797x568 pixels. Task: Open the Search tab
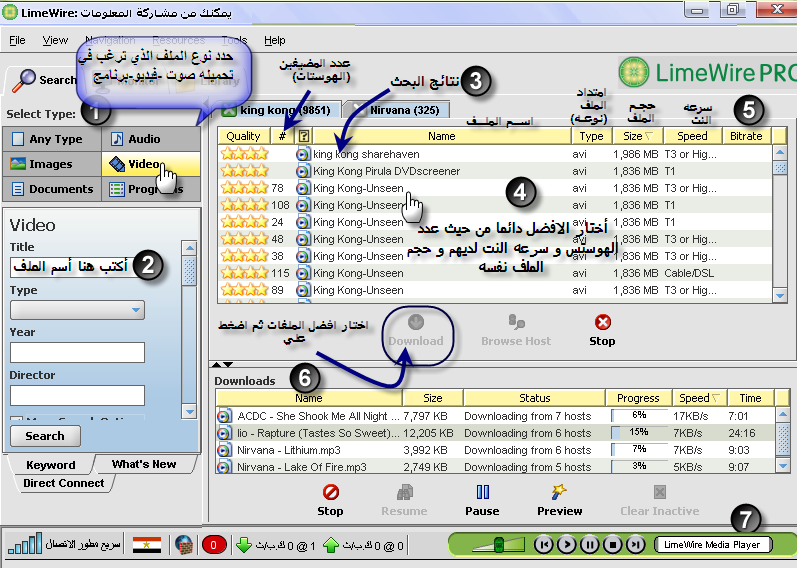[x=43, y=80]
